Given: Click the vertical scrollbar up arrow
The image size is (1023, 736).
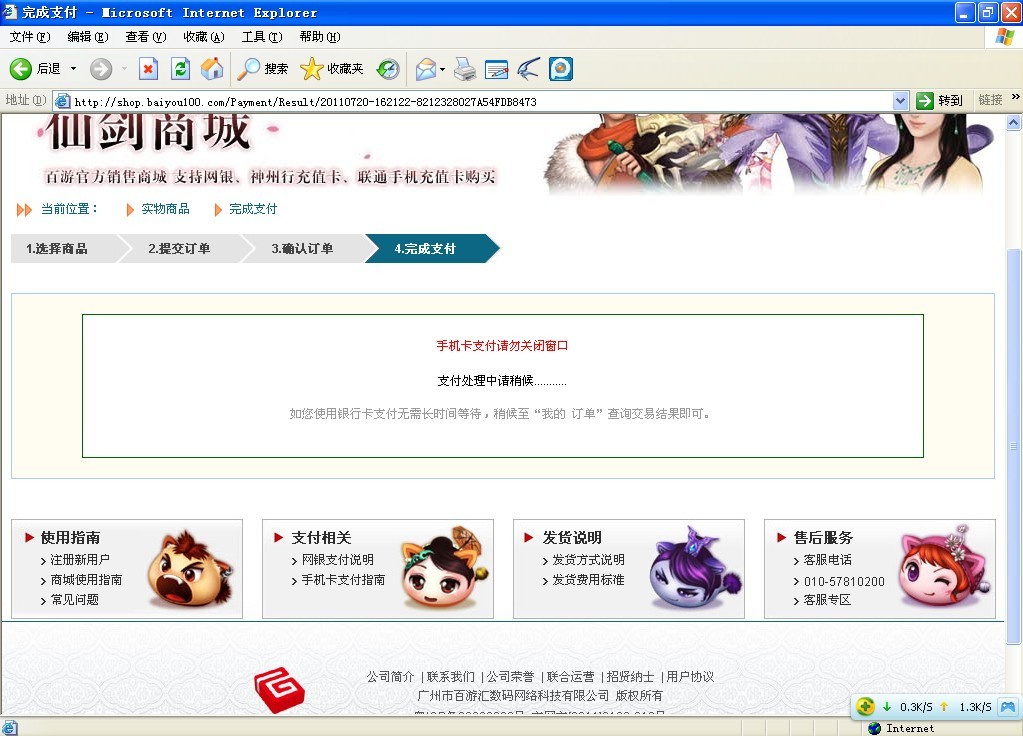Looking at the screenshot, I should (1013, 122).
